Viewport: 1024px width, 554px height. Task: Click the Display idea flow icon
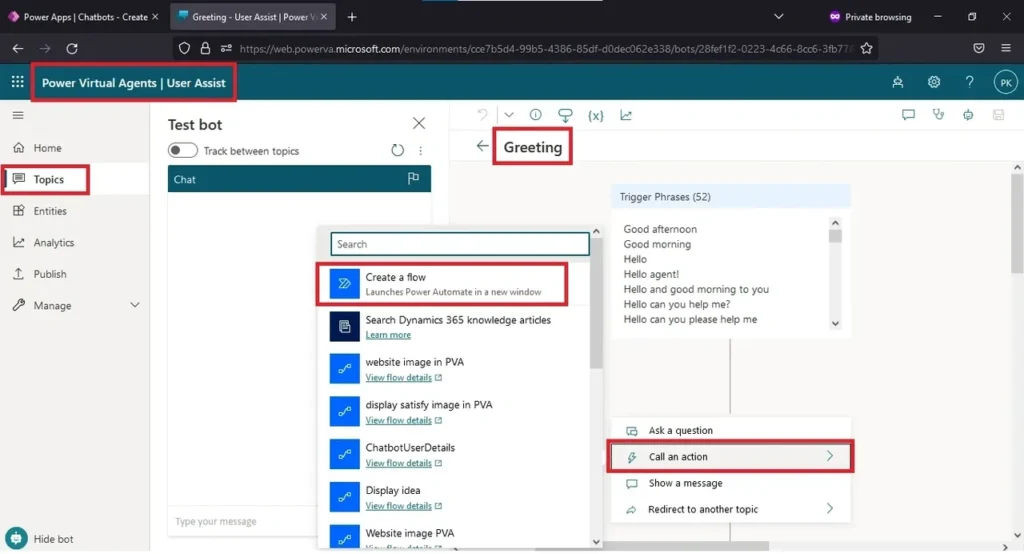click(x=344, y=497)
